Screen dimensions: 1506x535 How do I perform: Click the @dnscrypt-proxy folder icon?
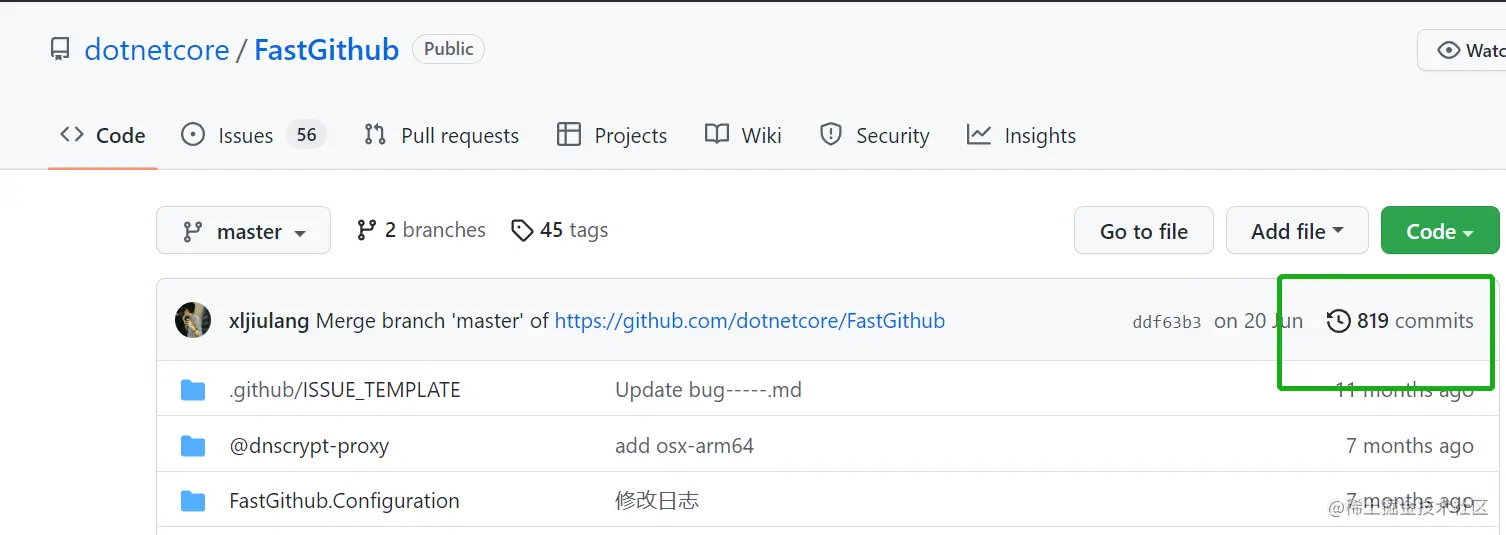tap(193, 445)
